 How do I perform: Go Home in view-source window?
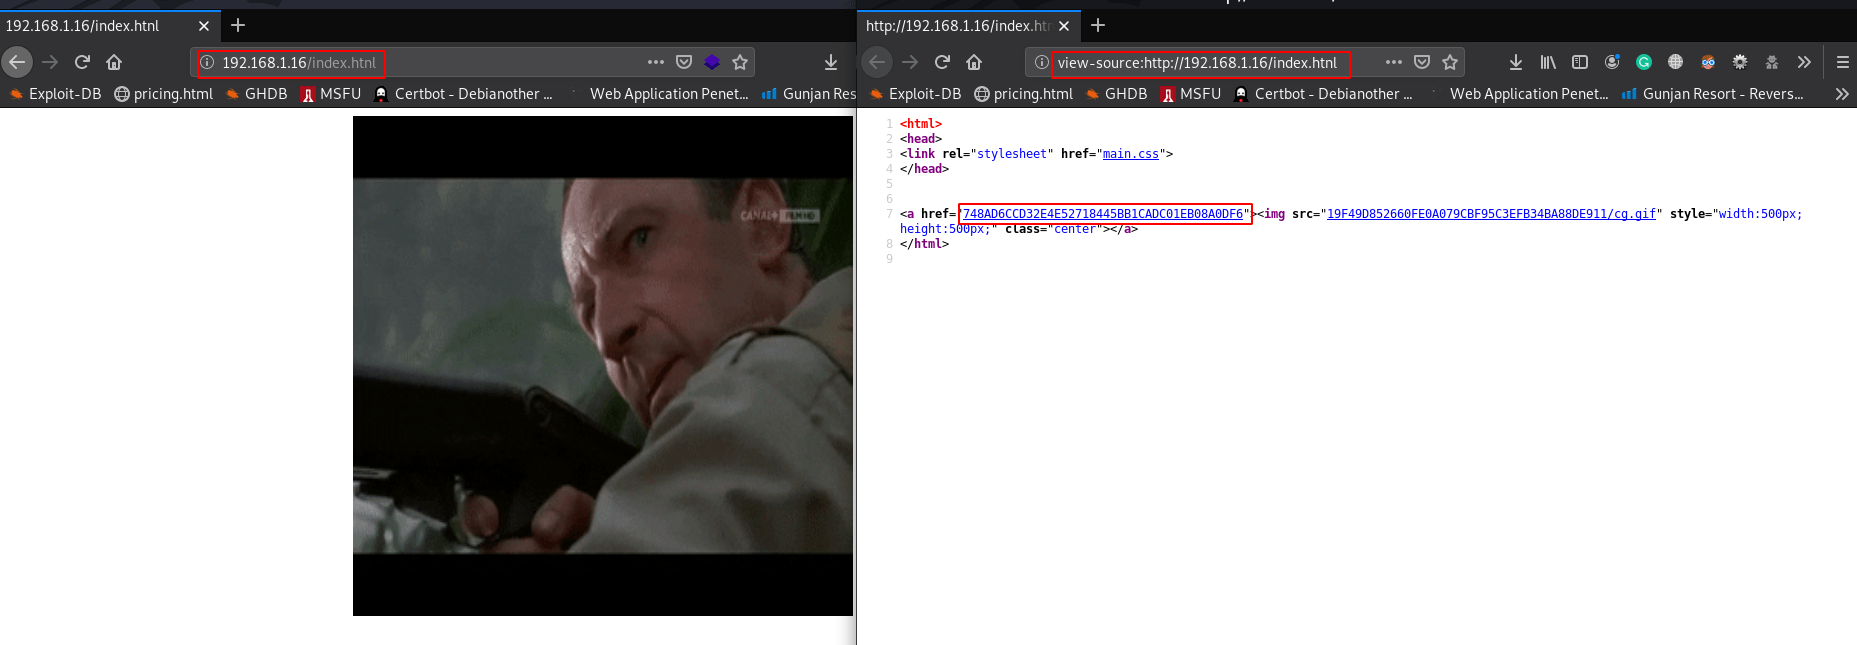pos(974,62)
